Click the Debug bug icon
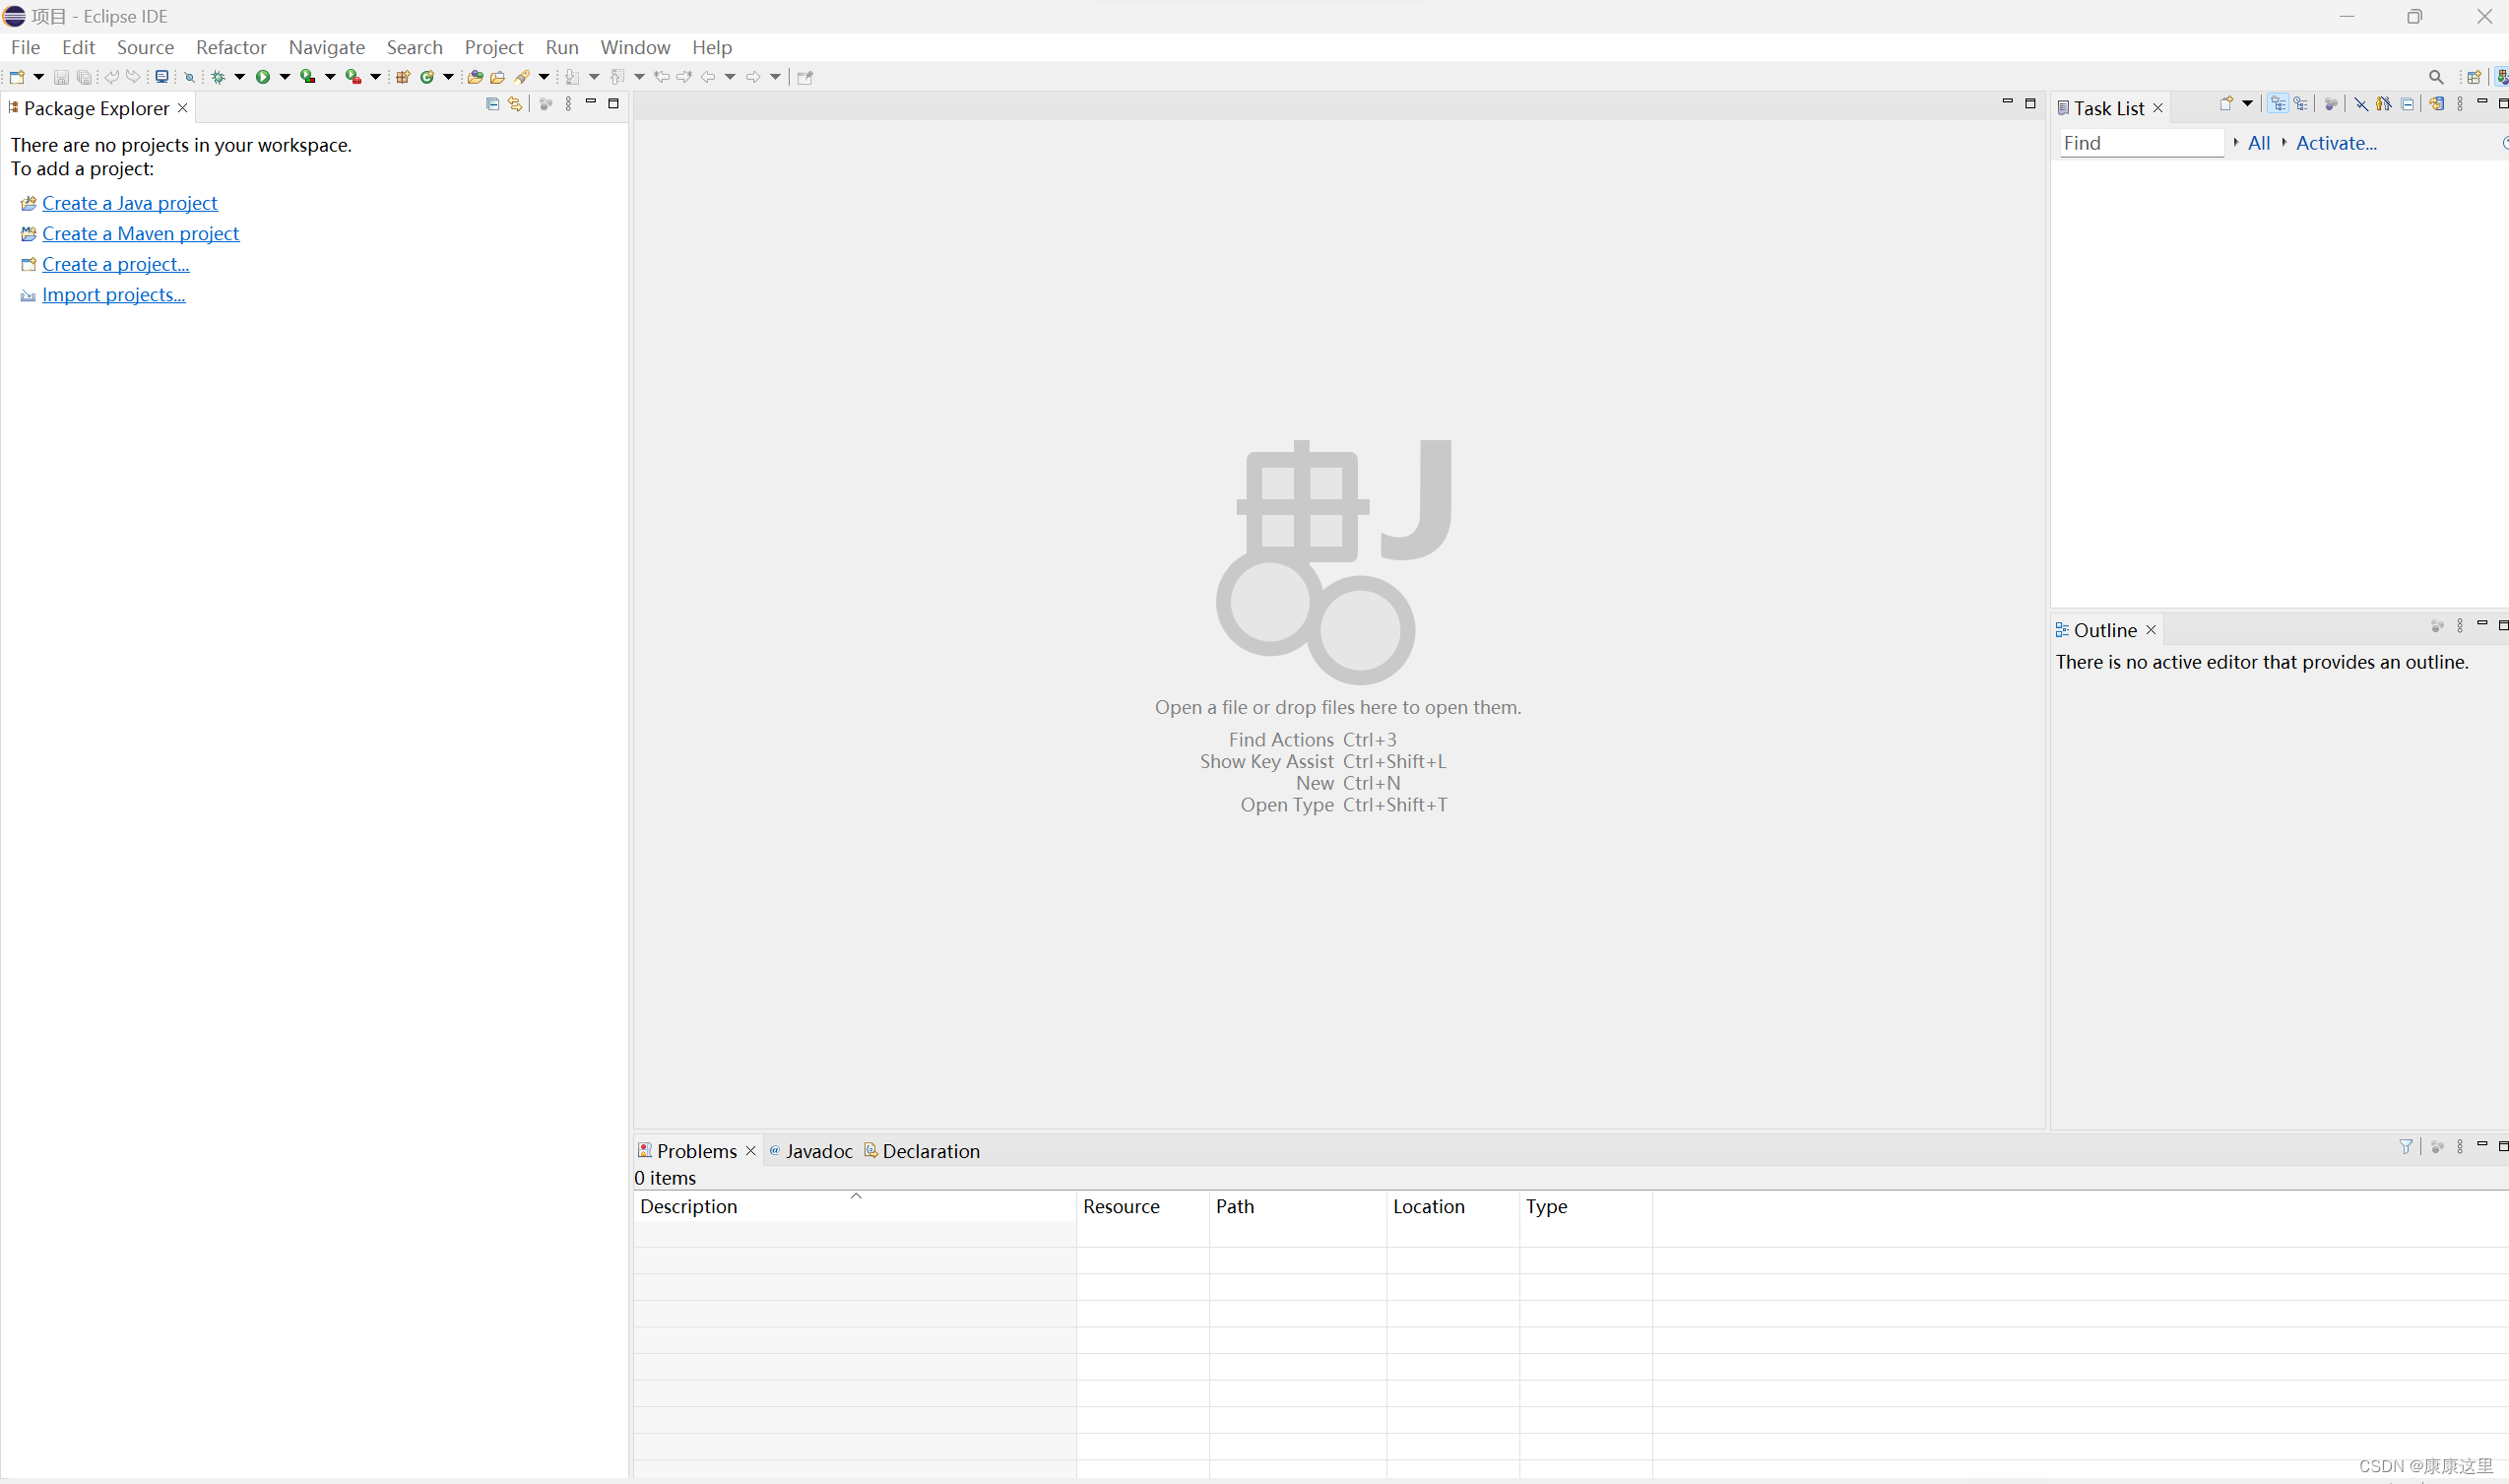Screen dimensions: 2509x1484 tap(218, 77)
